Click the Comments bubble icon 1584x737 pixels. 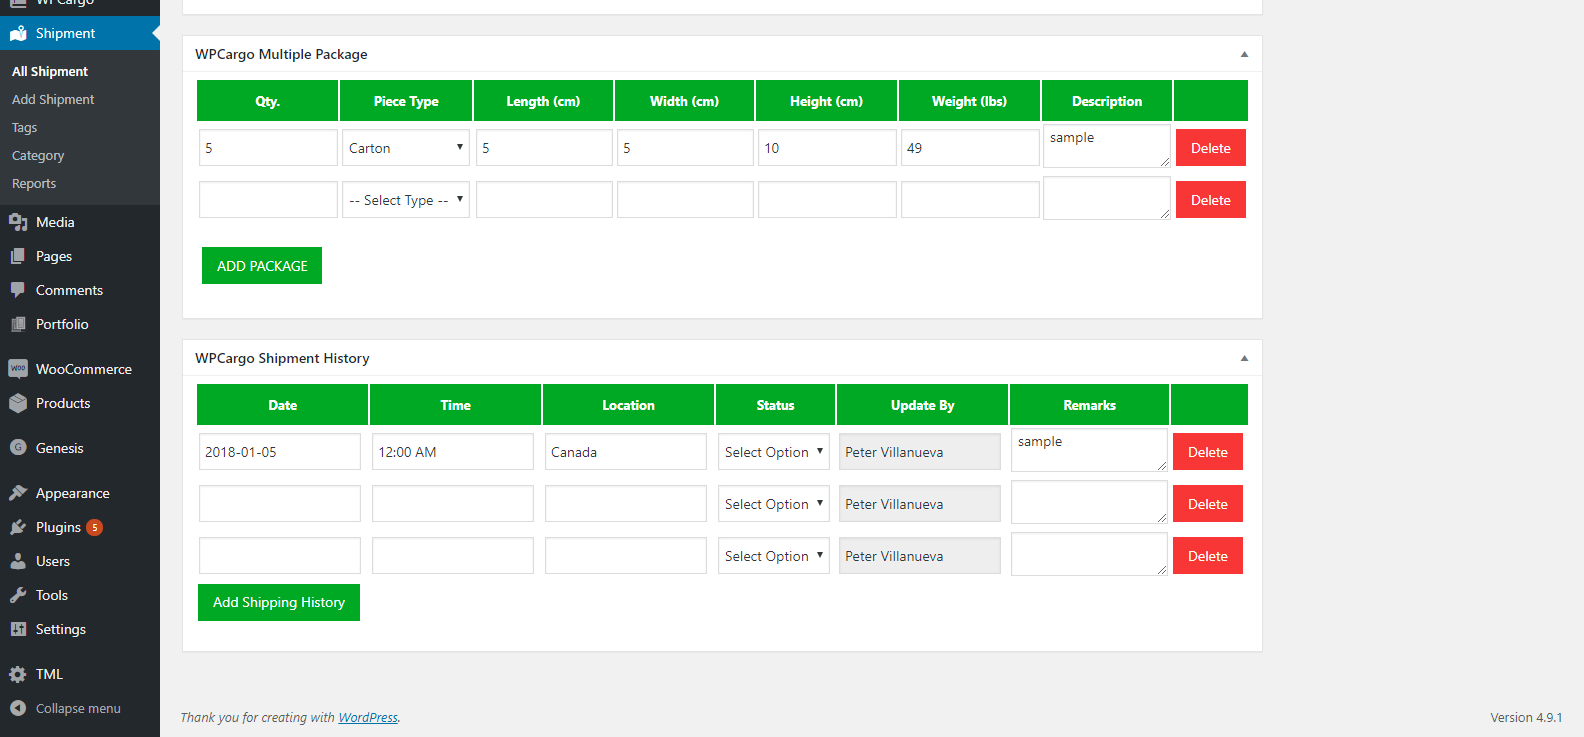pos(18,290)
